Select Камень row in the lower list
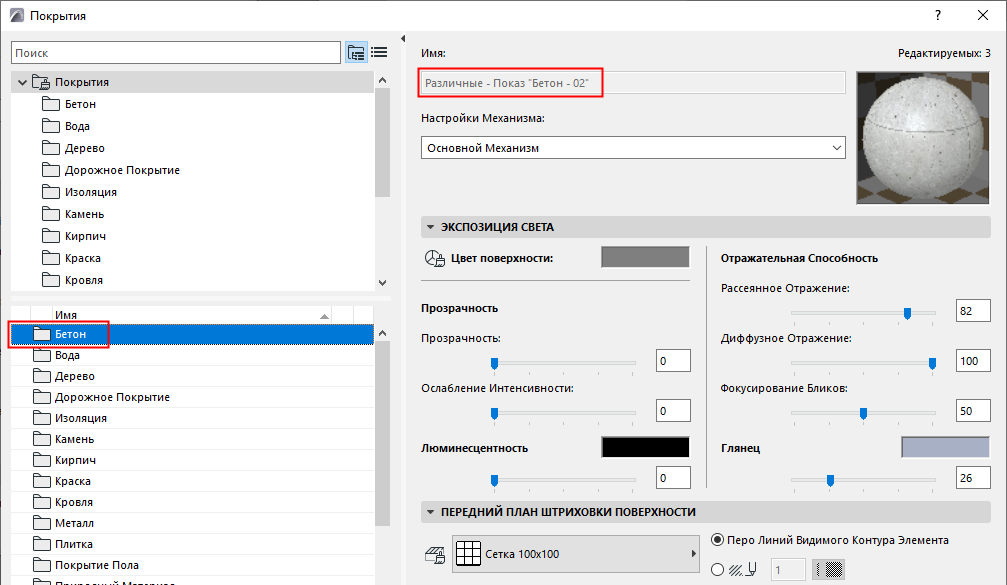 [x=192, y=439]
